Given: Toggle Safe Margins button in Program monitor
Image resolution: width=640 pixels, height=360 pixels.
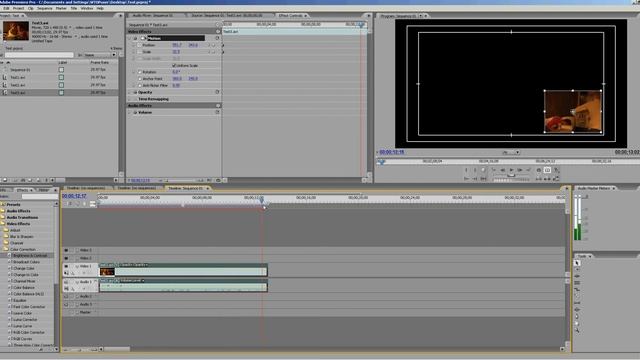Looking at the screenshot, I should [x=547, y=170].
